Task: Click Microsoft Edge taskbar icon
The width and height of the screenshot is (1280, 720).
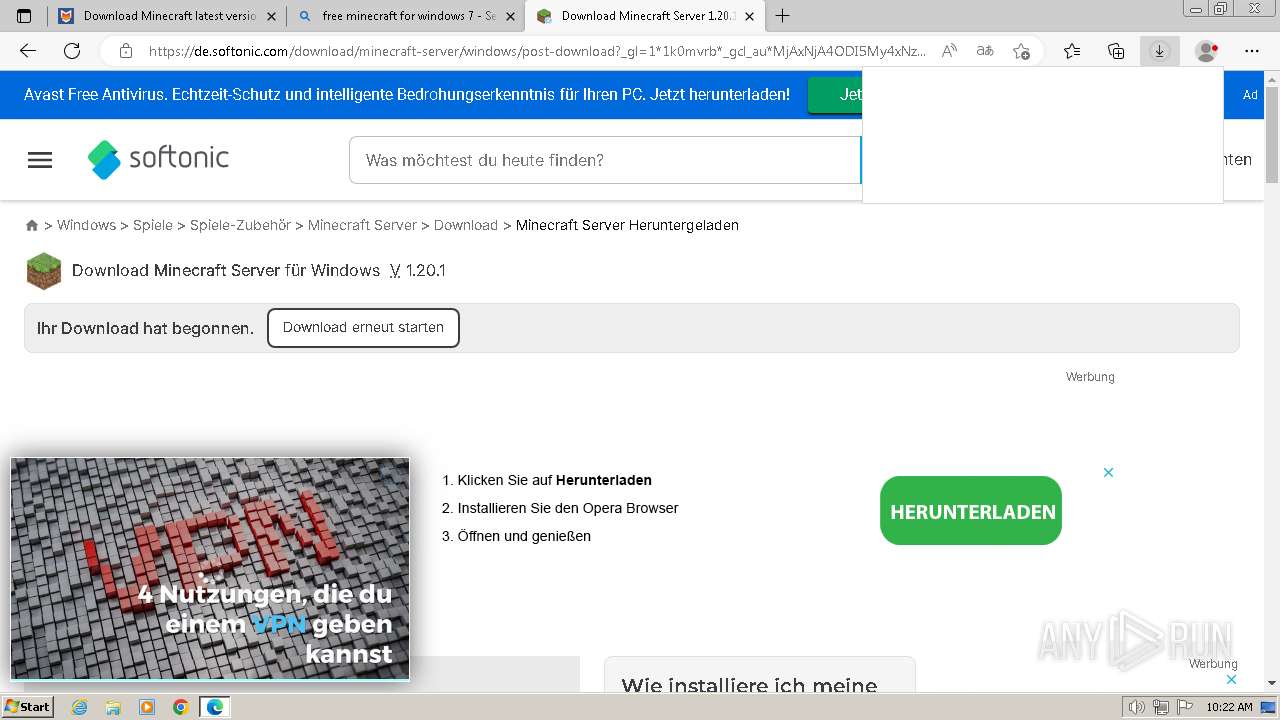Action: click(215, 707)
